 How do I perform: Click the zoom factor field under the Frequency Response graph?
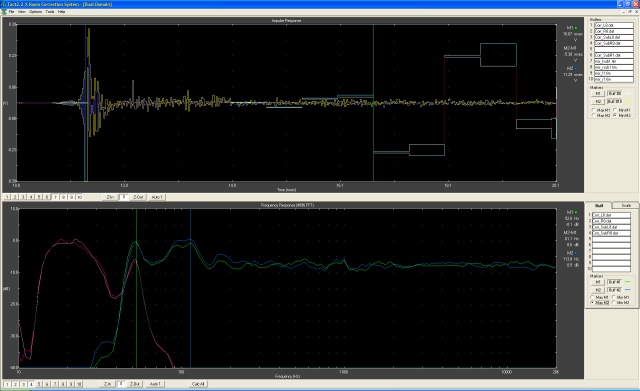121,384
